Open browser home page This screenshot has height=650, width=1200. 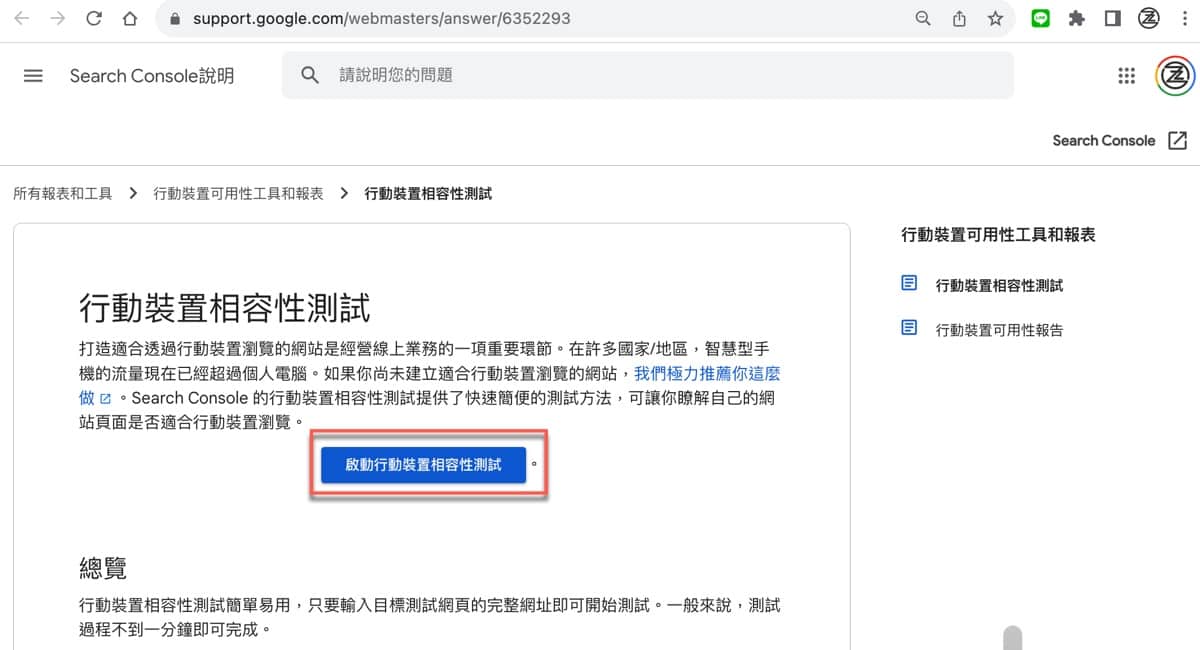pyautogui.click(x=130, y=18)
